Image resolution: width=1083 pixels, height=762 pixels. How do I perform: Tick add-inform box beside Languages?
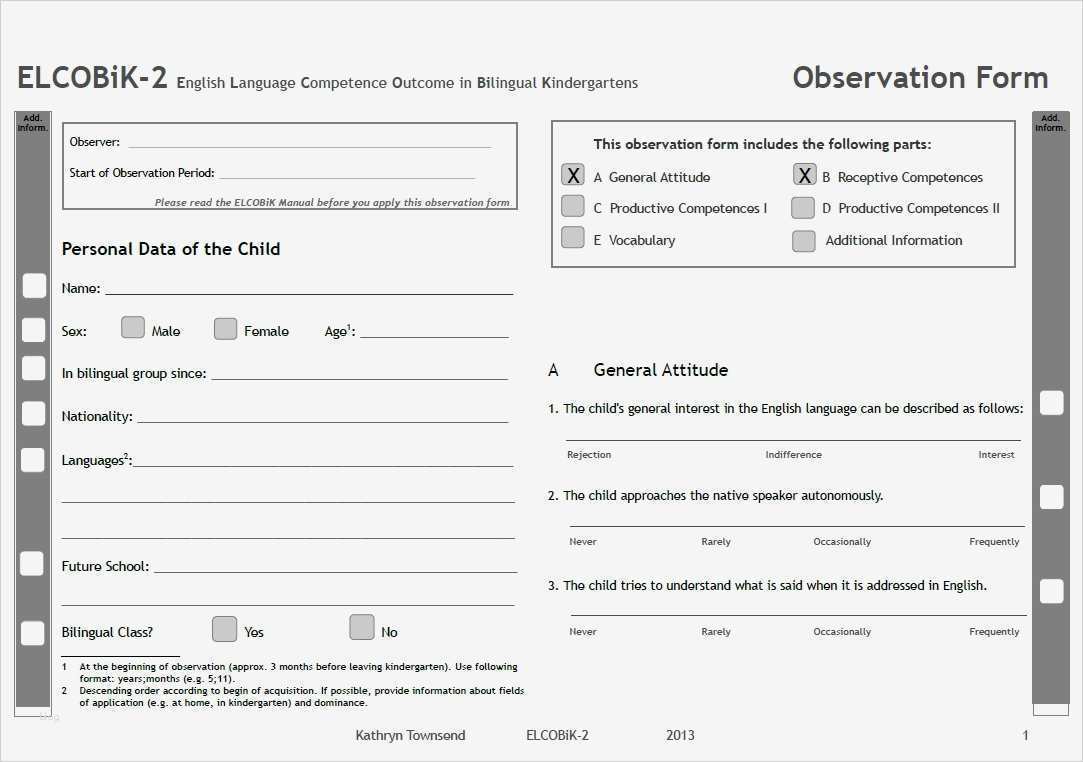tap(33, 460)
